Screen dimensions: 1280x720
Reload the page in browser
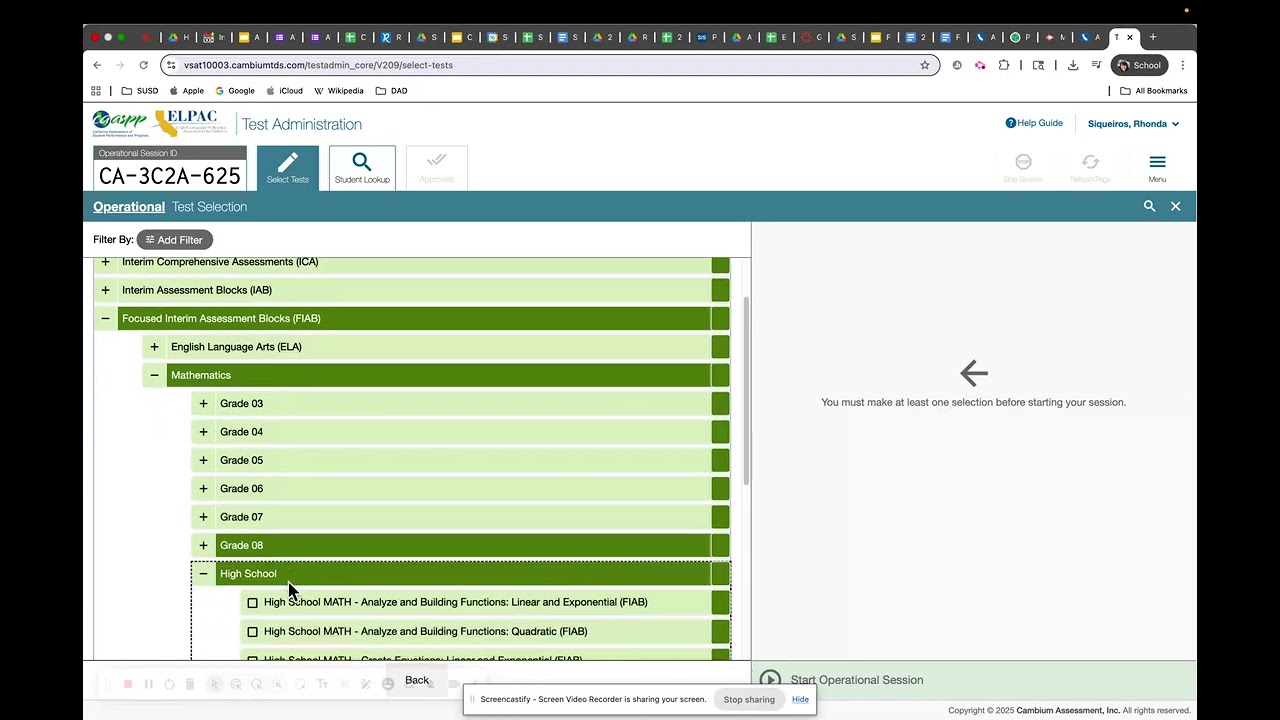(143, 65)
